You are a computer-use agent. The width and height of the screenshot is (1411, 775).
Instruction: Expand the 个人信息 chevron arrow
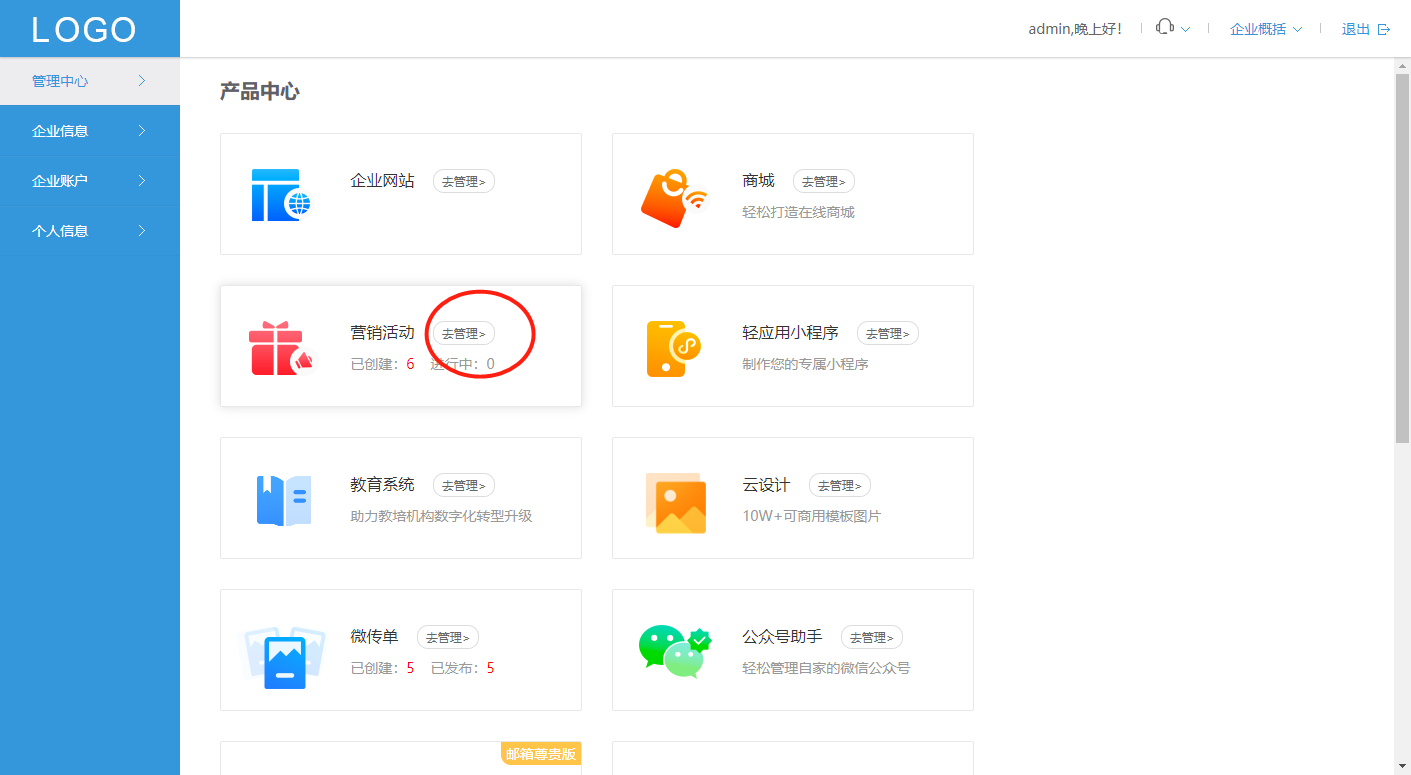[142, 231]
